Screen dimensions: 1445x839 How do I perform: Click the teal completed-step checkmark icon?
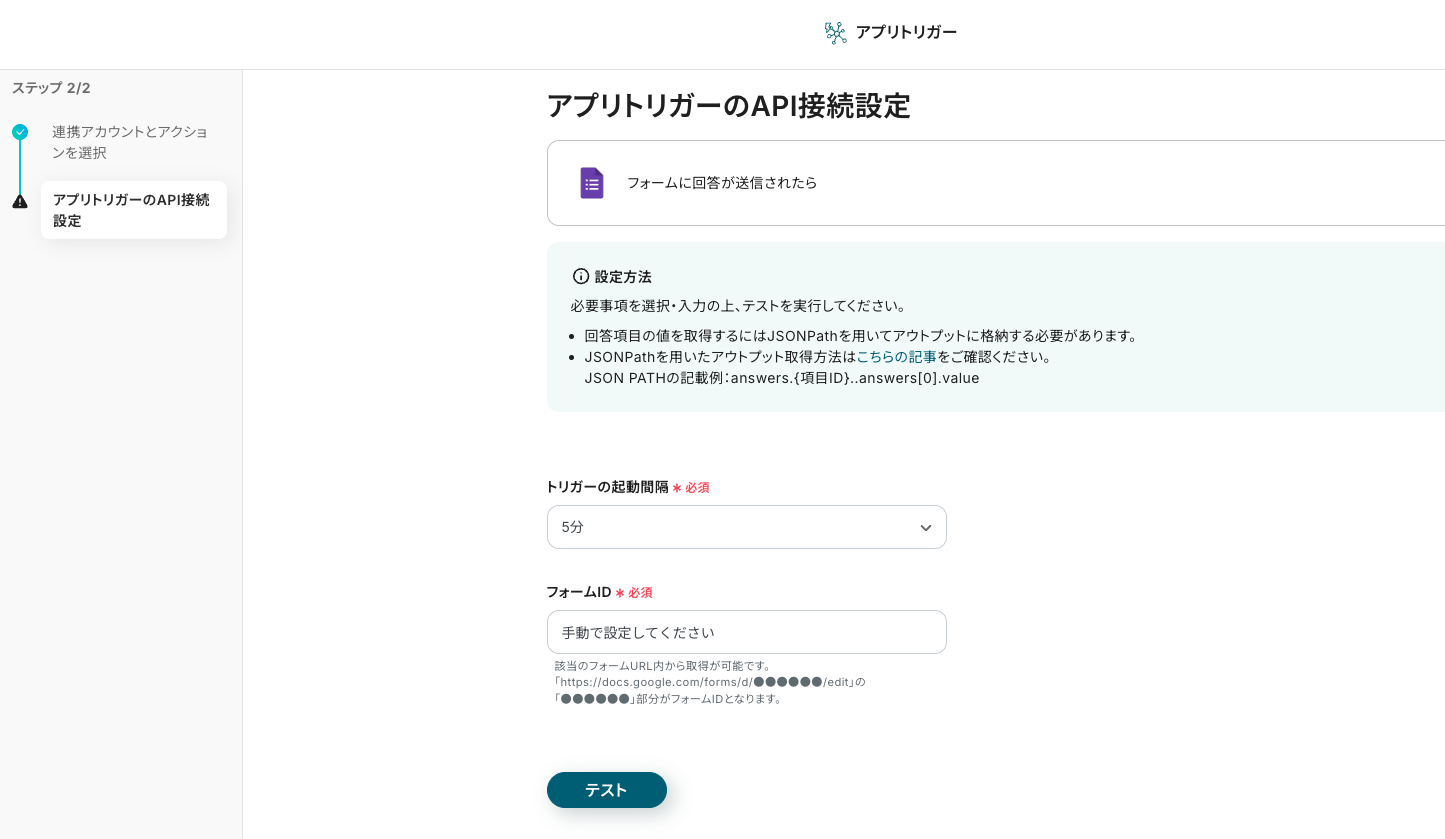point(20,132)
